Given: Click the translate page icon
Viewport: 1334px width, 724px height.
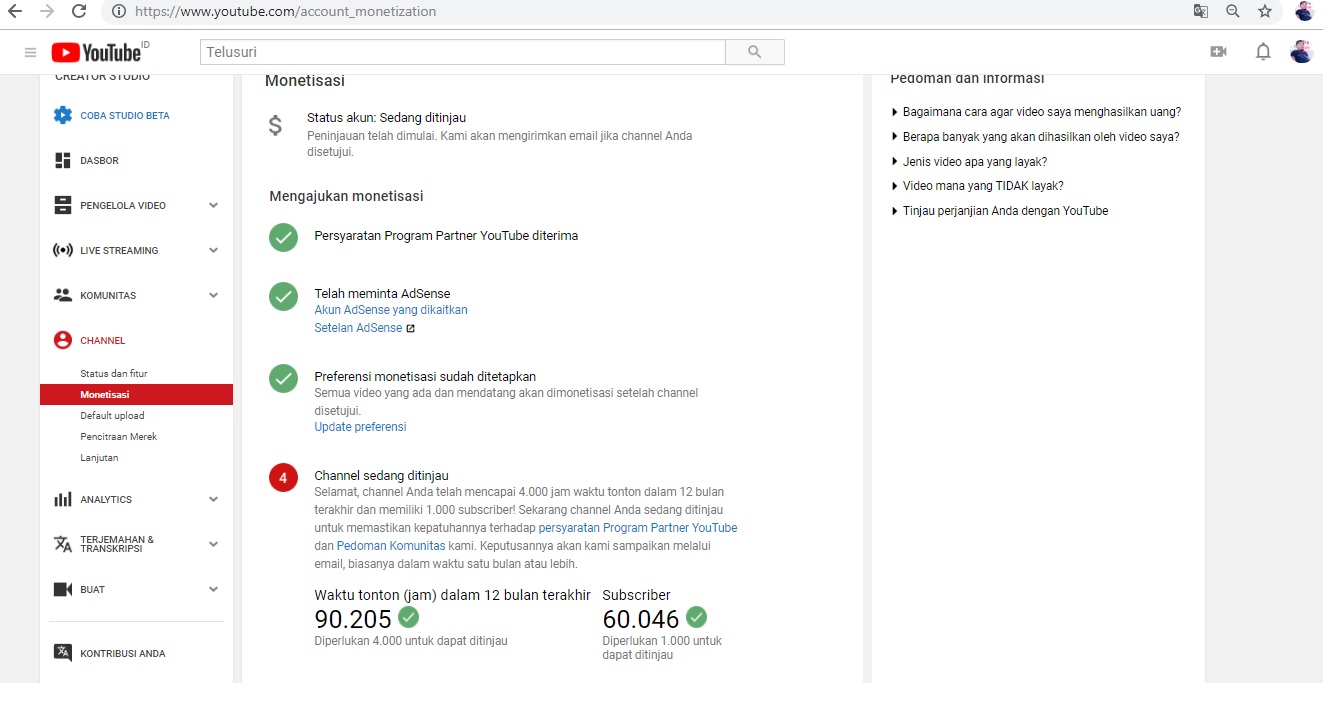Looking at the screenshot, I should (x=1201, y=12).
